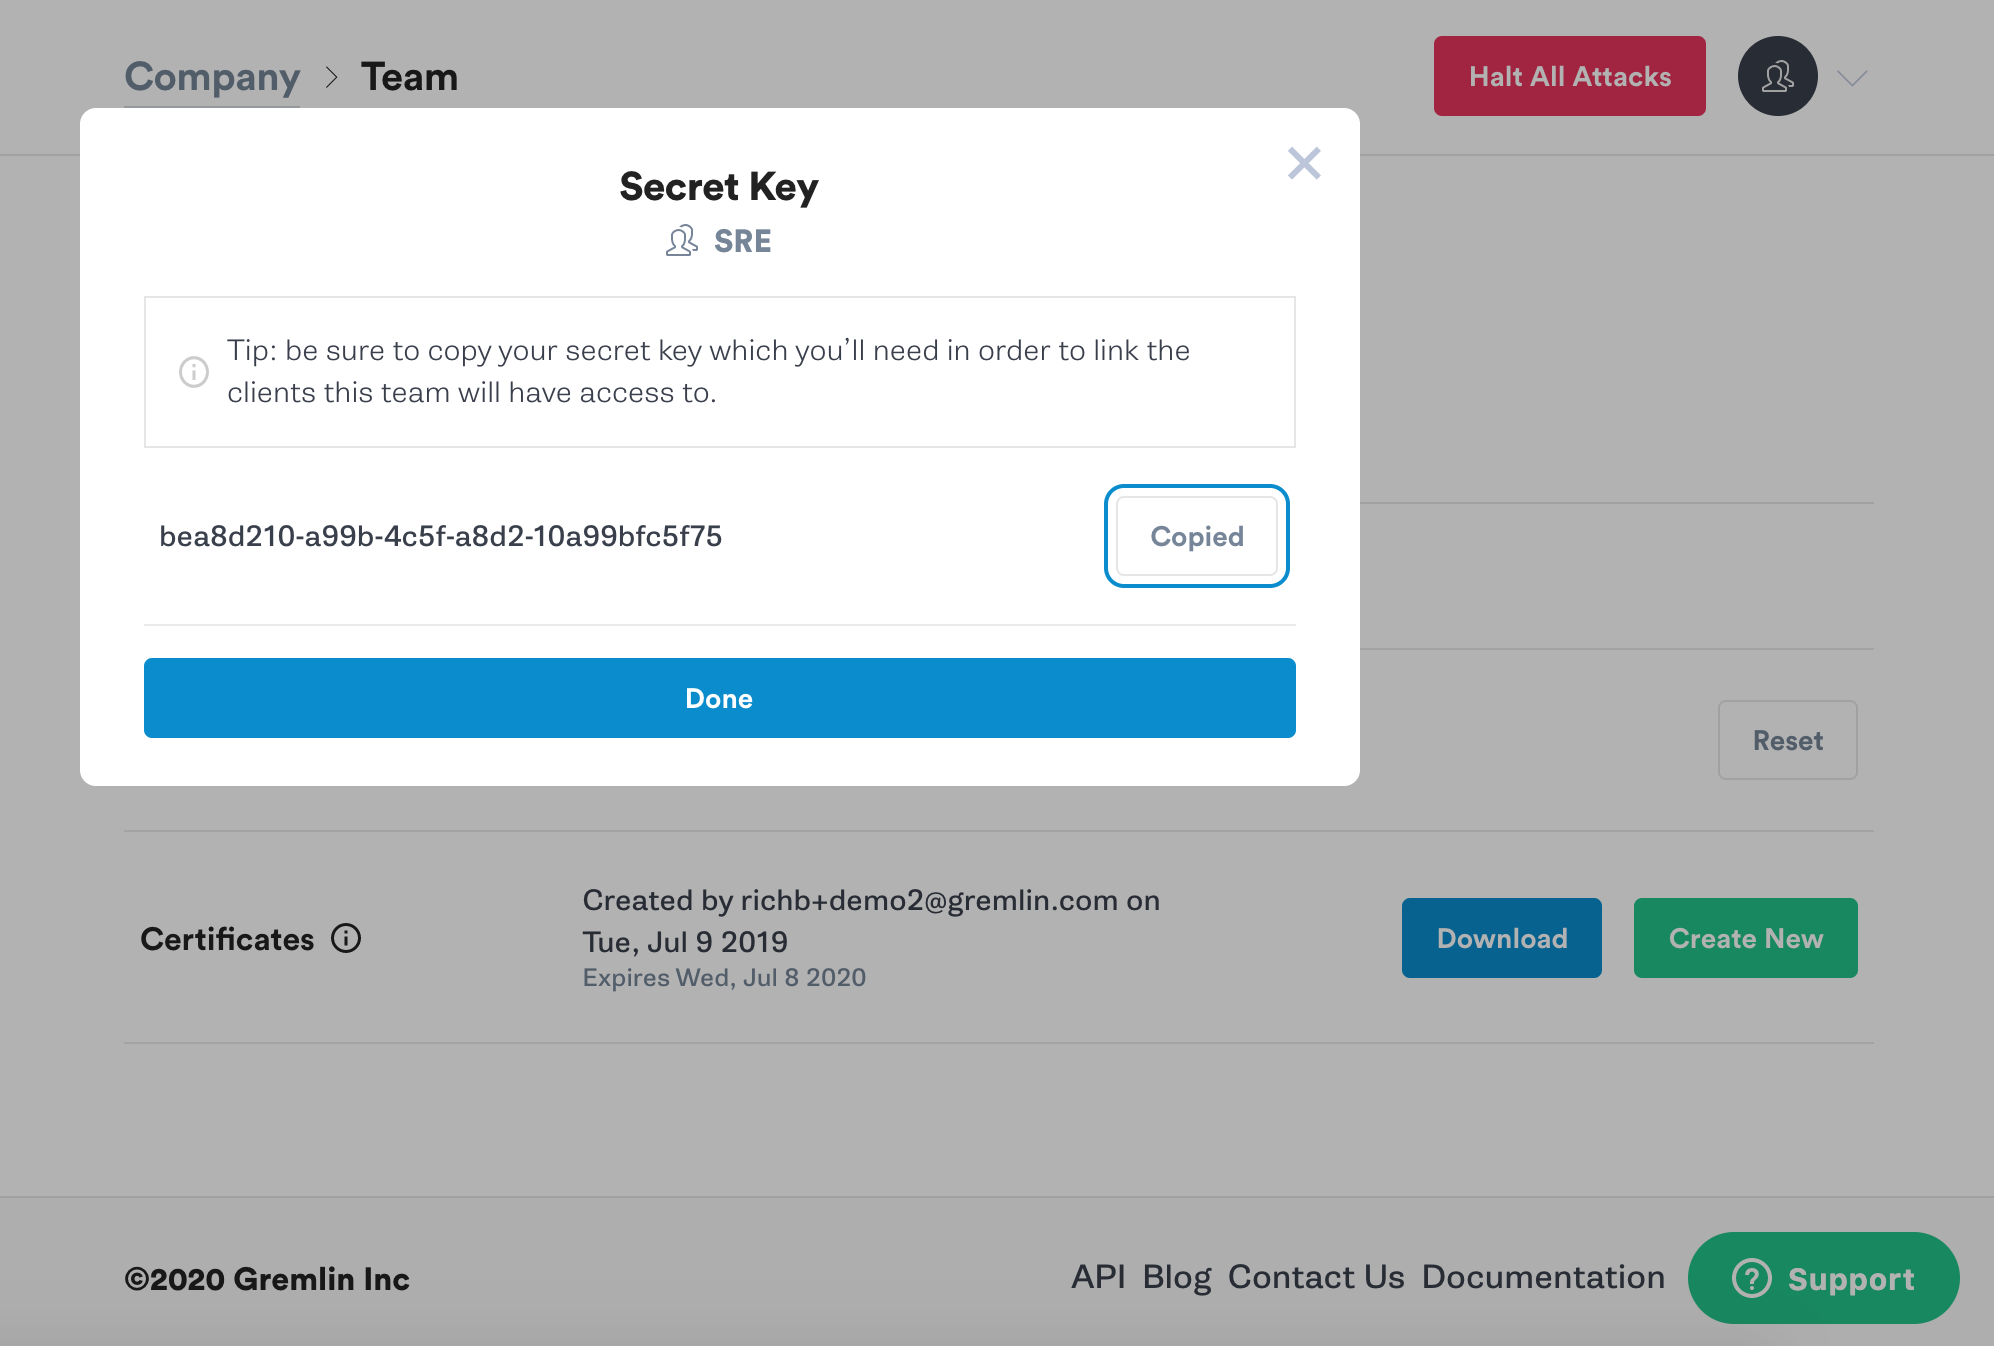Click the Create New certificate button
Viewport: 1994px width, 1346px height.
[x=1746, y=937]
